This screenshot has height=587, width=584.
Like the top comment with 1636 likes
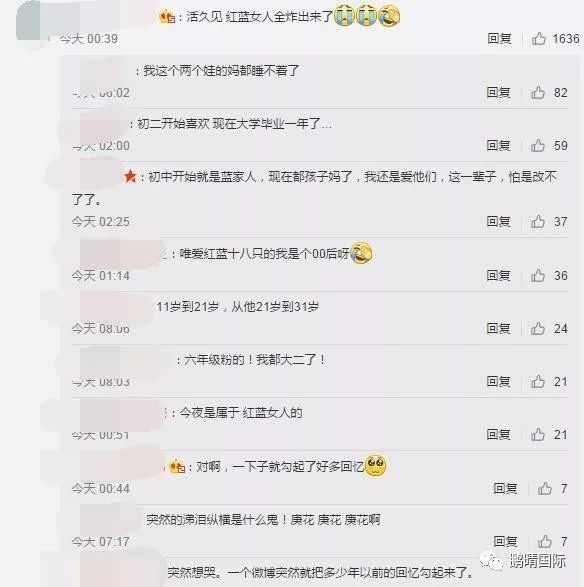click(539, 39)
